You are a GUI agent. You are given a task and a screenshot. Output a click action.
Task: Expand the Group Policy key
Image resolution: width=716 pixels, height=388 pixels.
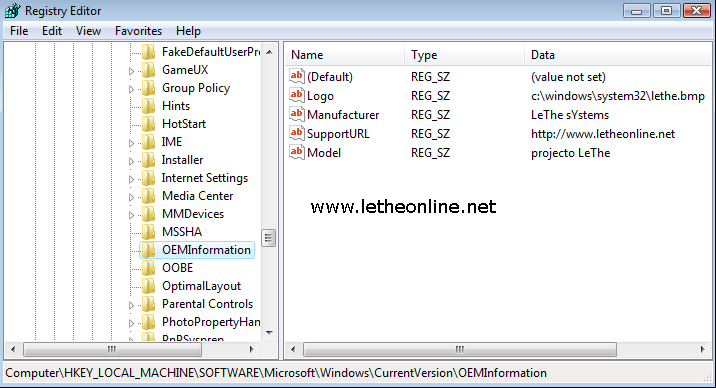point(132,89)
